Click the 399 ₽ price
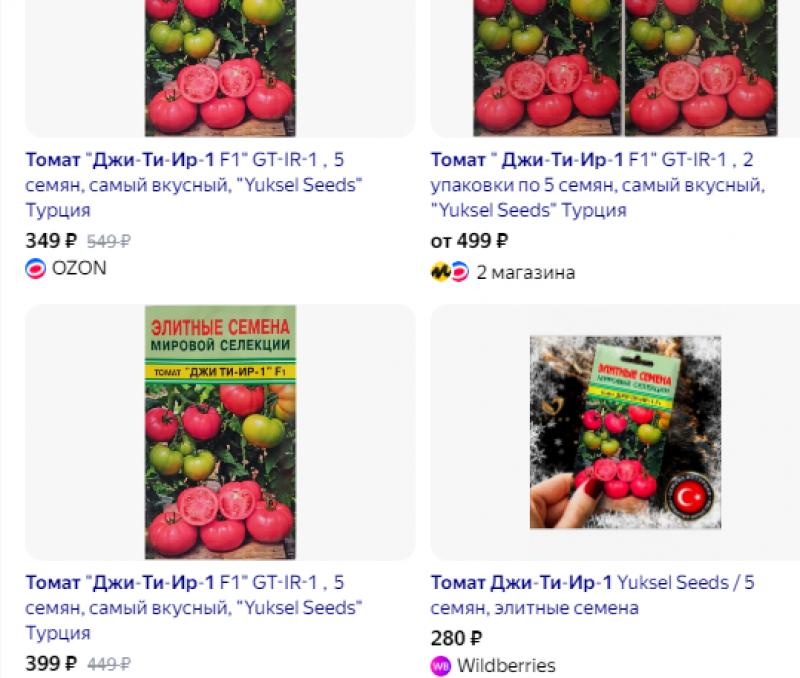This screenshot has width=800, height=678. click(51, 664)
